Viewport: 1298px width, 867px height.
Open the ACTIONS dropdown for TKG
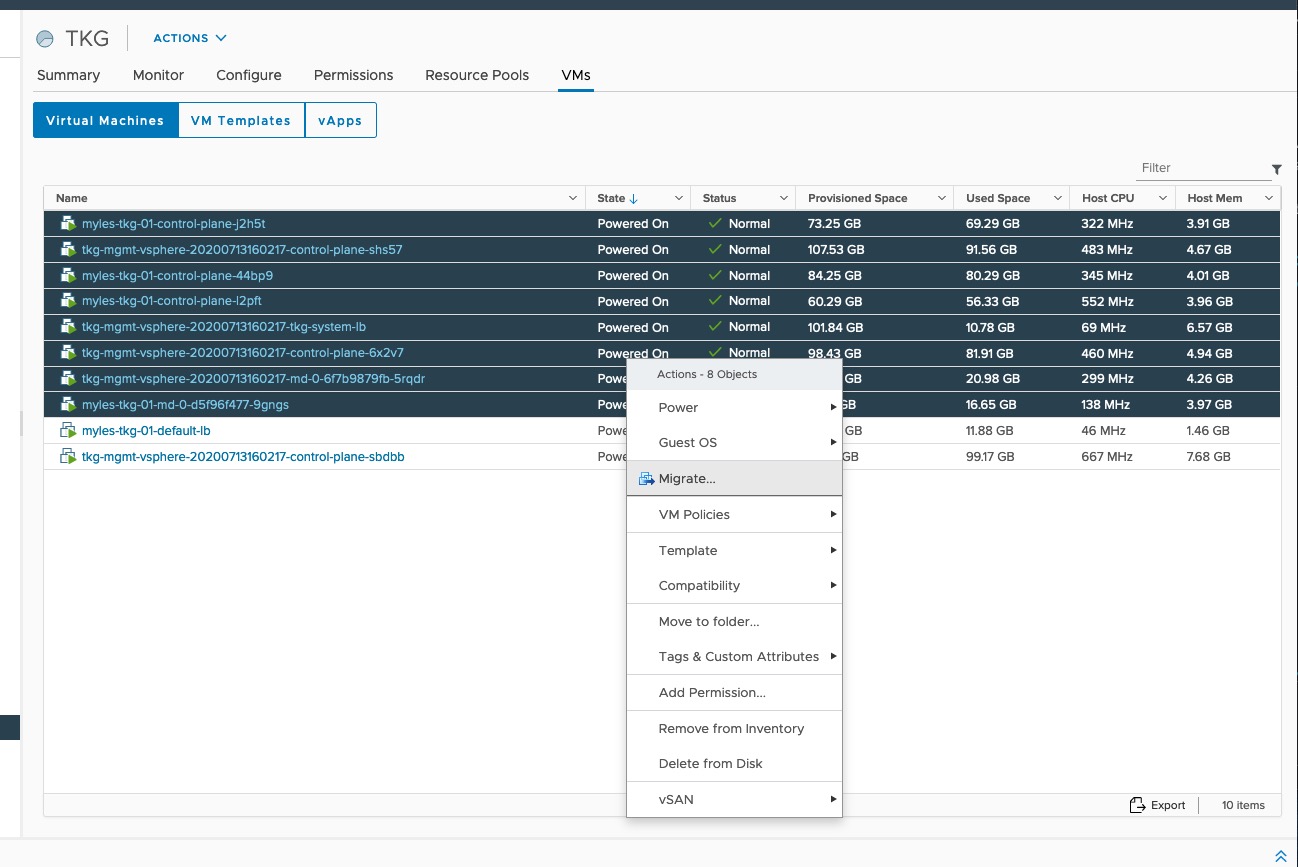tap(190, 38)
